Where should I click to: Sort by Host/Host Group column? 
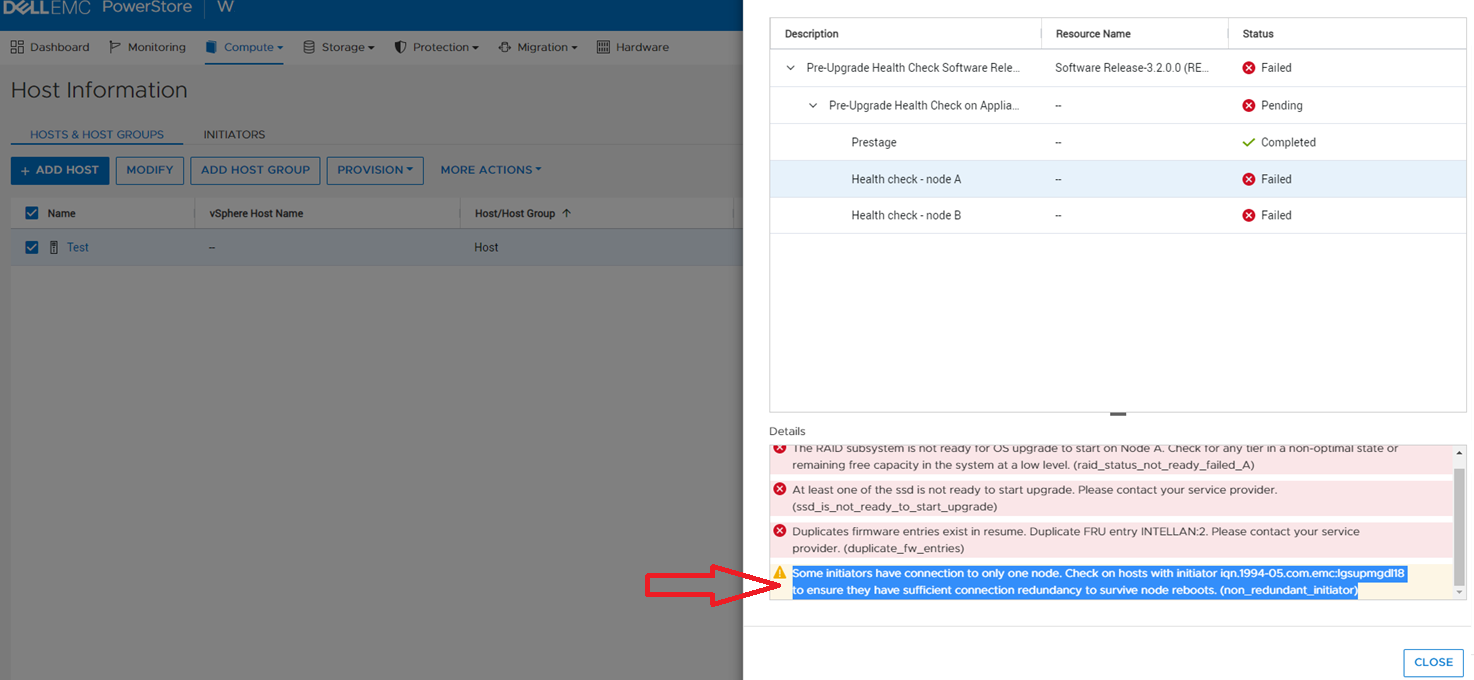click(x=514, y=213)
